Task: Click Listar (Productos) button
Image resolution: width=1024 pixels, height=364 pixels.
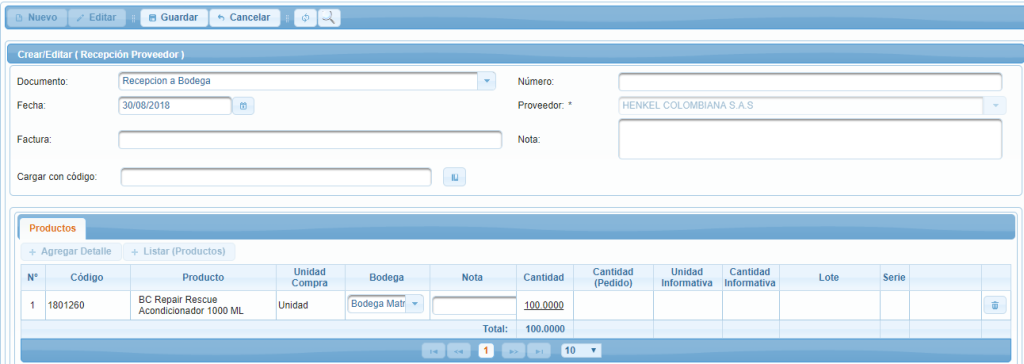Action: pos(179,252)
